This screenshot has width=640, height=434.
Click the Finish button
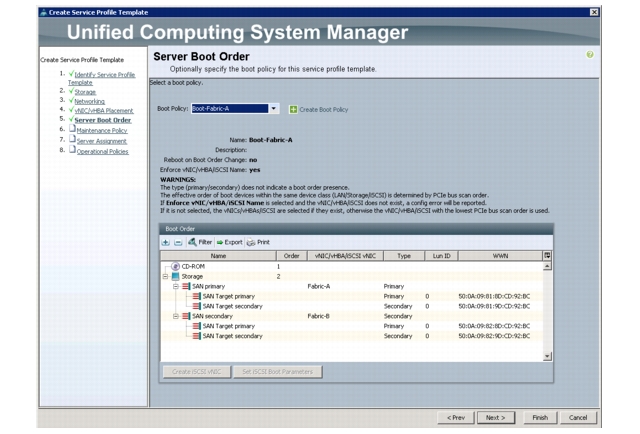tap(540, 418)
